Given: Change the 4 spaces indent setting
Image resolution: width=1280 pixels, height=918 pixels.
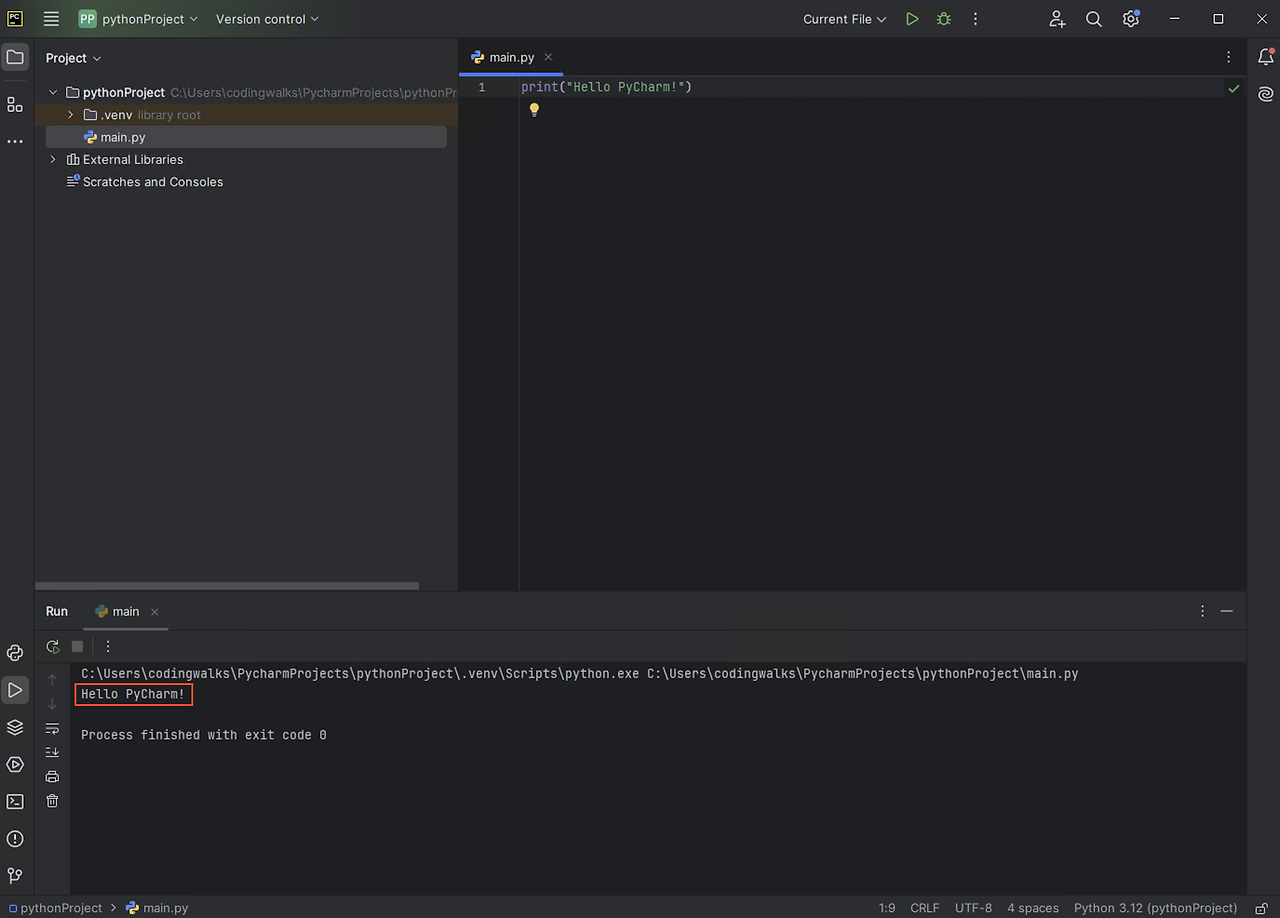Looking at the screenshot, I should click(x=1033, y=908).
